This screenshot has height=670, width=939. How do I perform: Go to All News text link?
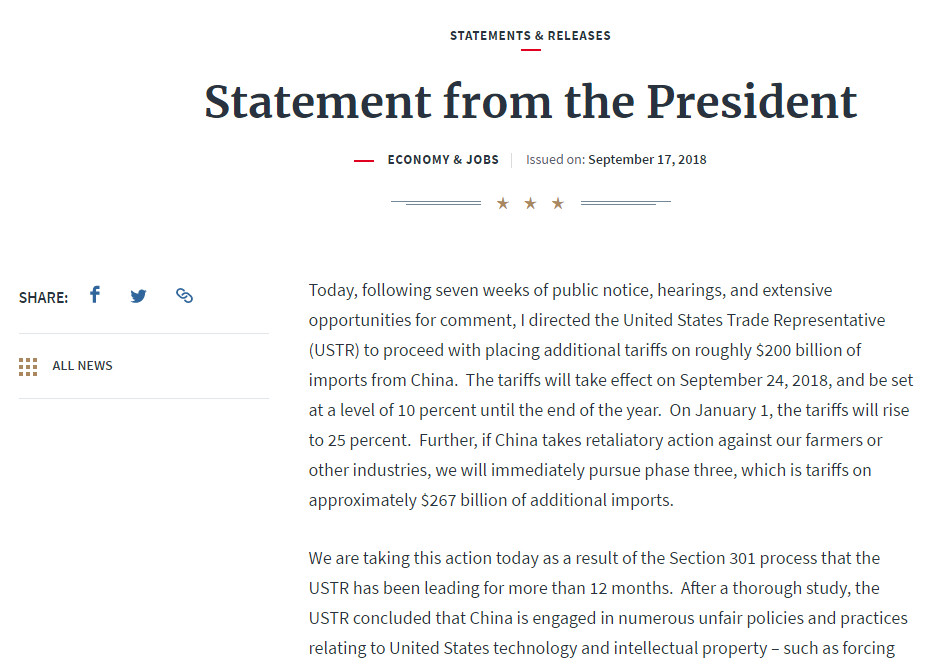tap(82, 366)
